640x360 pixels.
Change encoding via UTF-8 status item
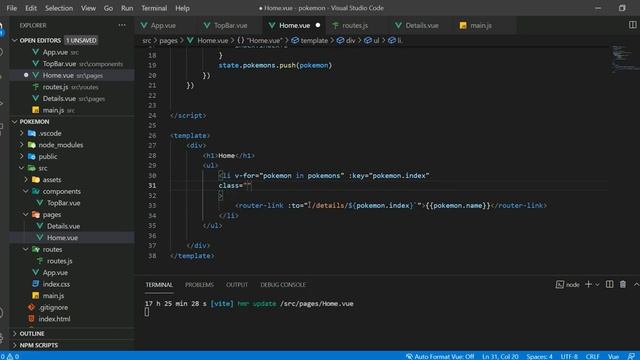coord(569,356)
